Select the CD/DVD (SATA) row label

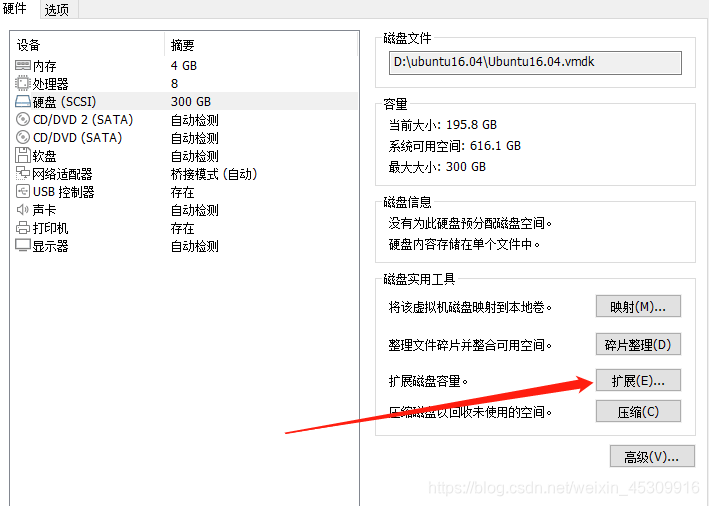coord(77,138)
